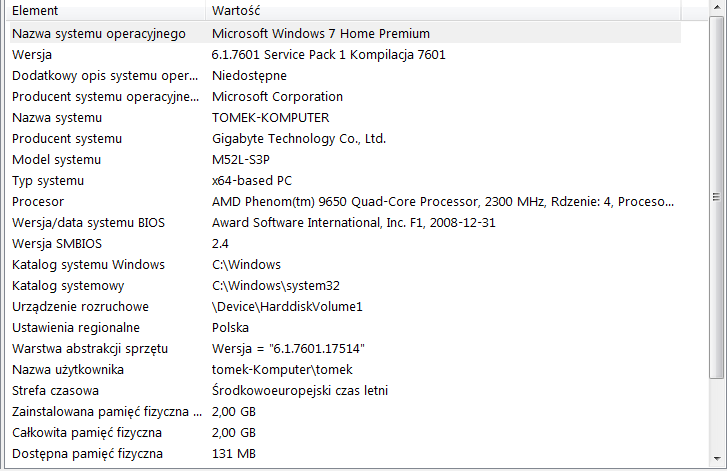This screenshot has height=471, width=727.
Task: Select the Wersja row
Action: tap(345, 55)
